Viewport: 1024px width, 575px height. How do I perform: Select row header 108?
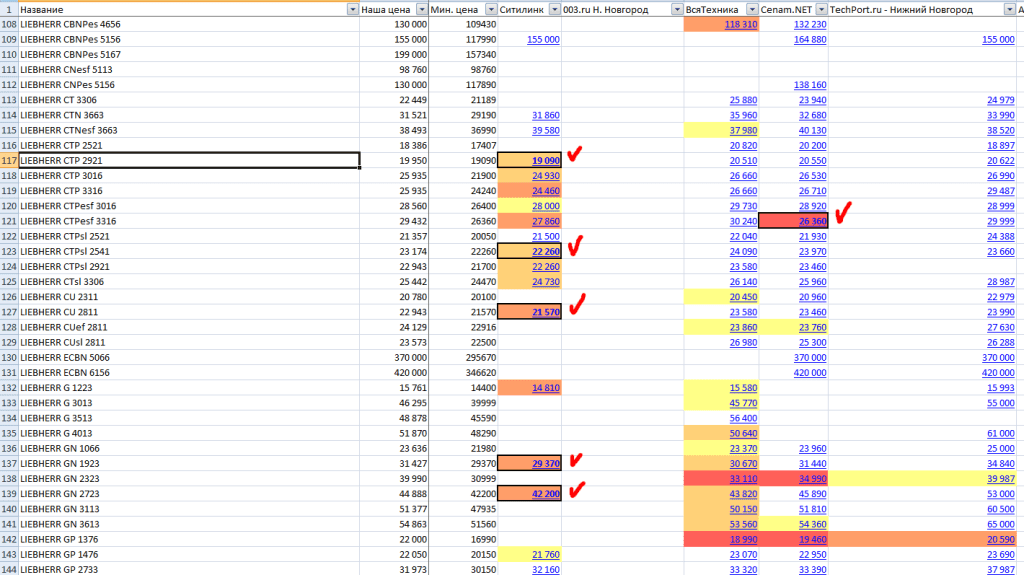[x=9, y=24]
